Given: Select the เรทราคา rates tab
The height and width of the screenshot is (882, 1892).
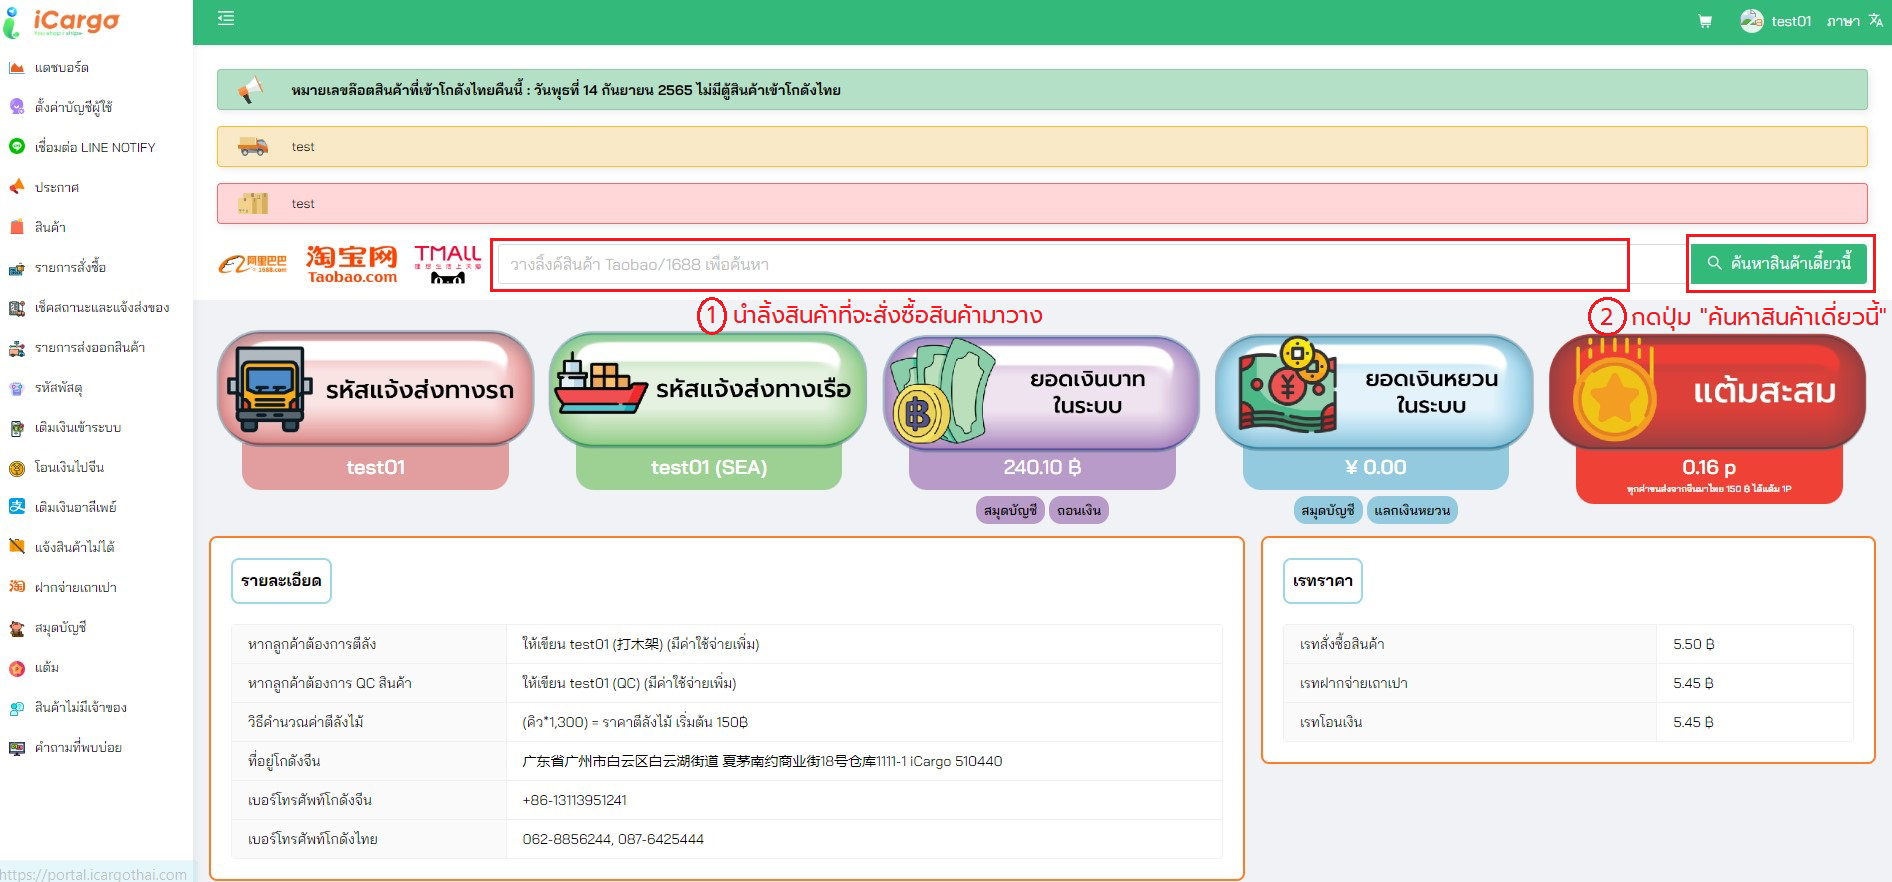Looking at the screenshot, I should coord(1323,581).
